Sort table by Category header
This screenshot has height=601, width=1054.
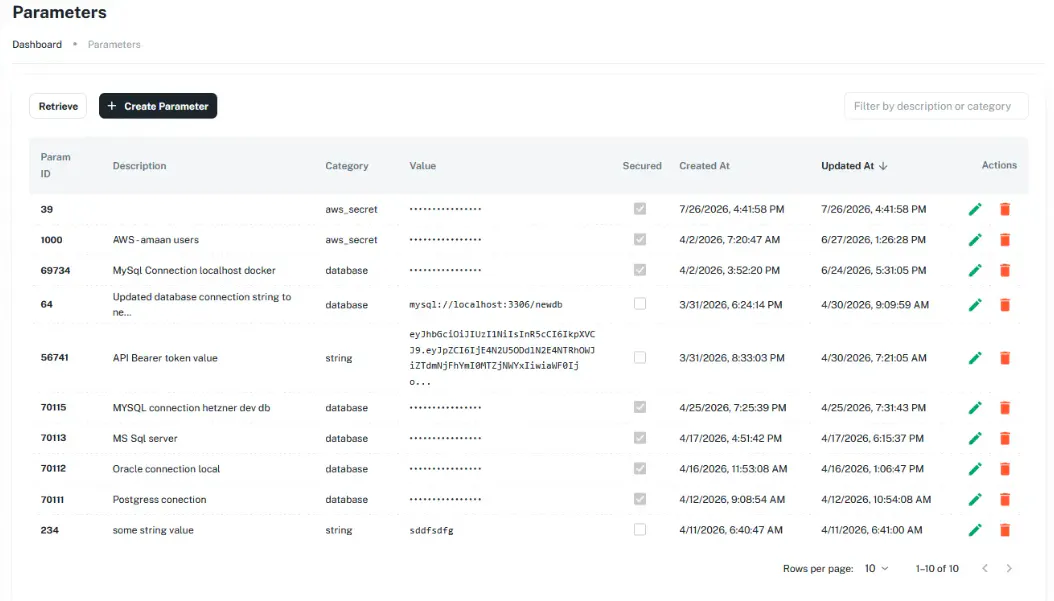[347, 165]
